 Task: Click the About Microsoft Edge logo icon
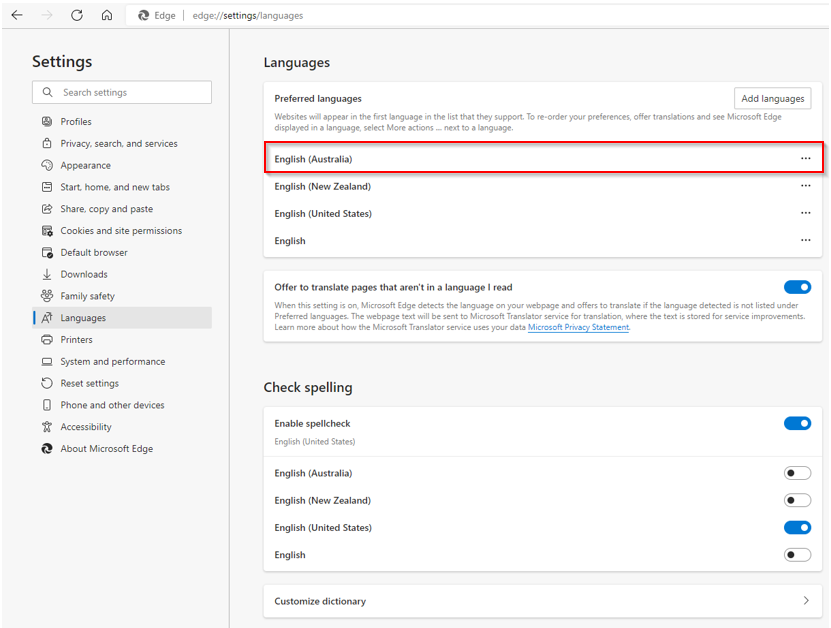pos(47,448)
